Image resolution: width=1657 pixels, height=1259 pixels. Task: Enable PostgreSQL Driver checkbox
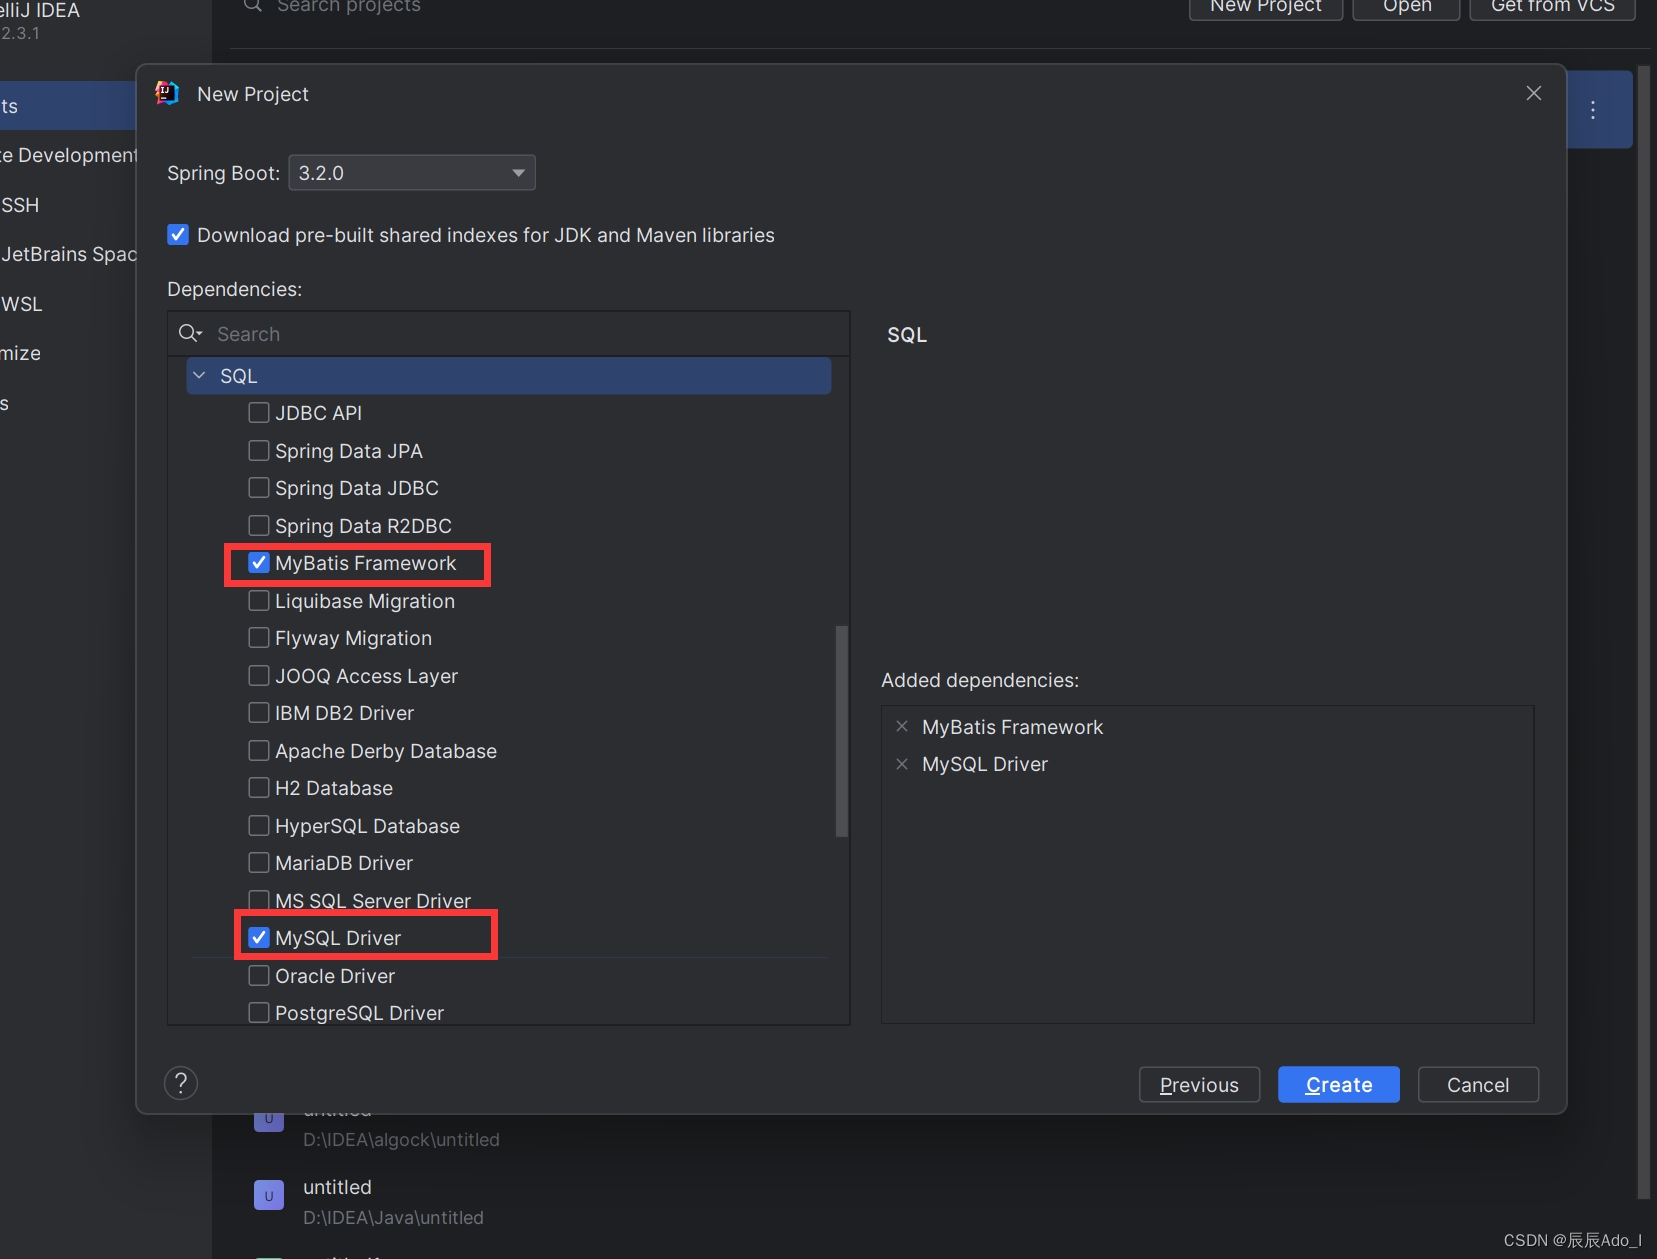259,1012
